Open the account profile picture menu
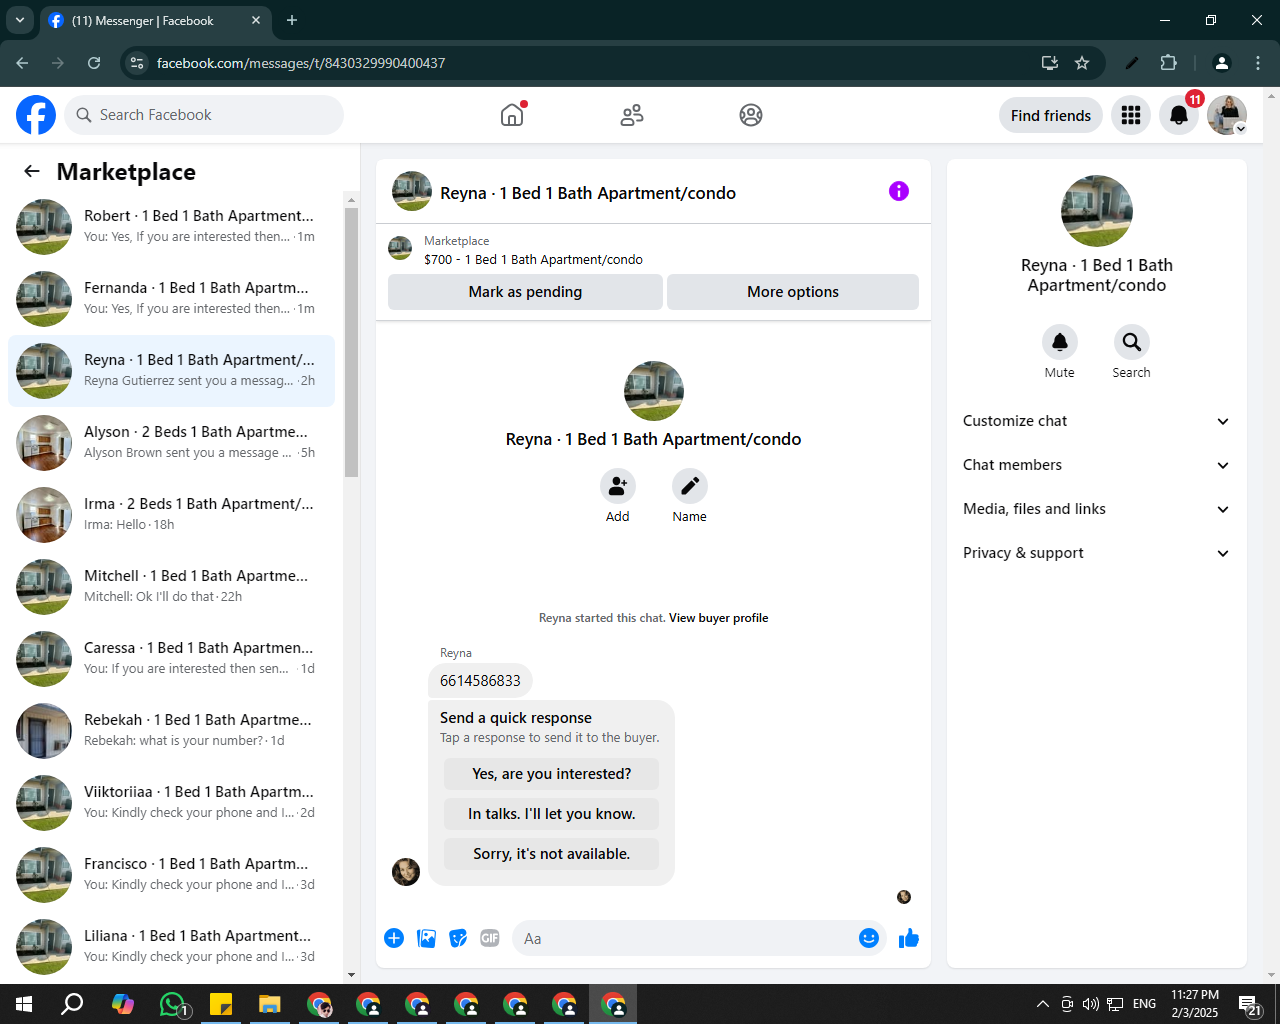 pos(1227,115)
